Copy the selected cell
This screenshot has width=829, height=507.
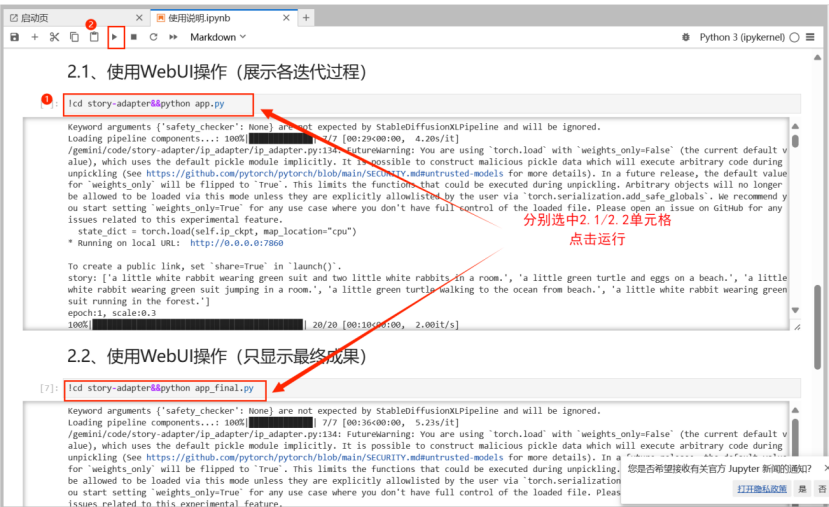tap(74, 37)
